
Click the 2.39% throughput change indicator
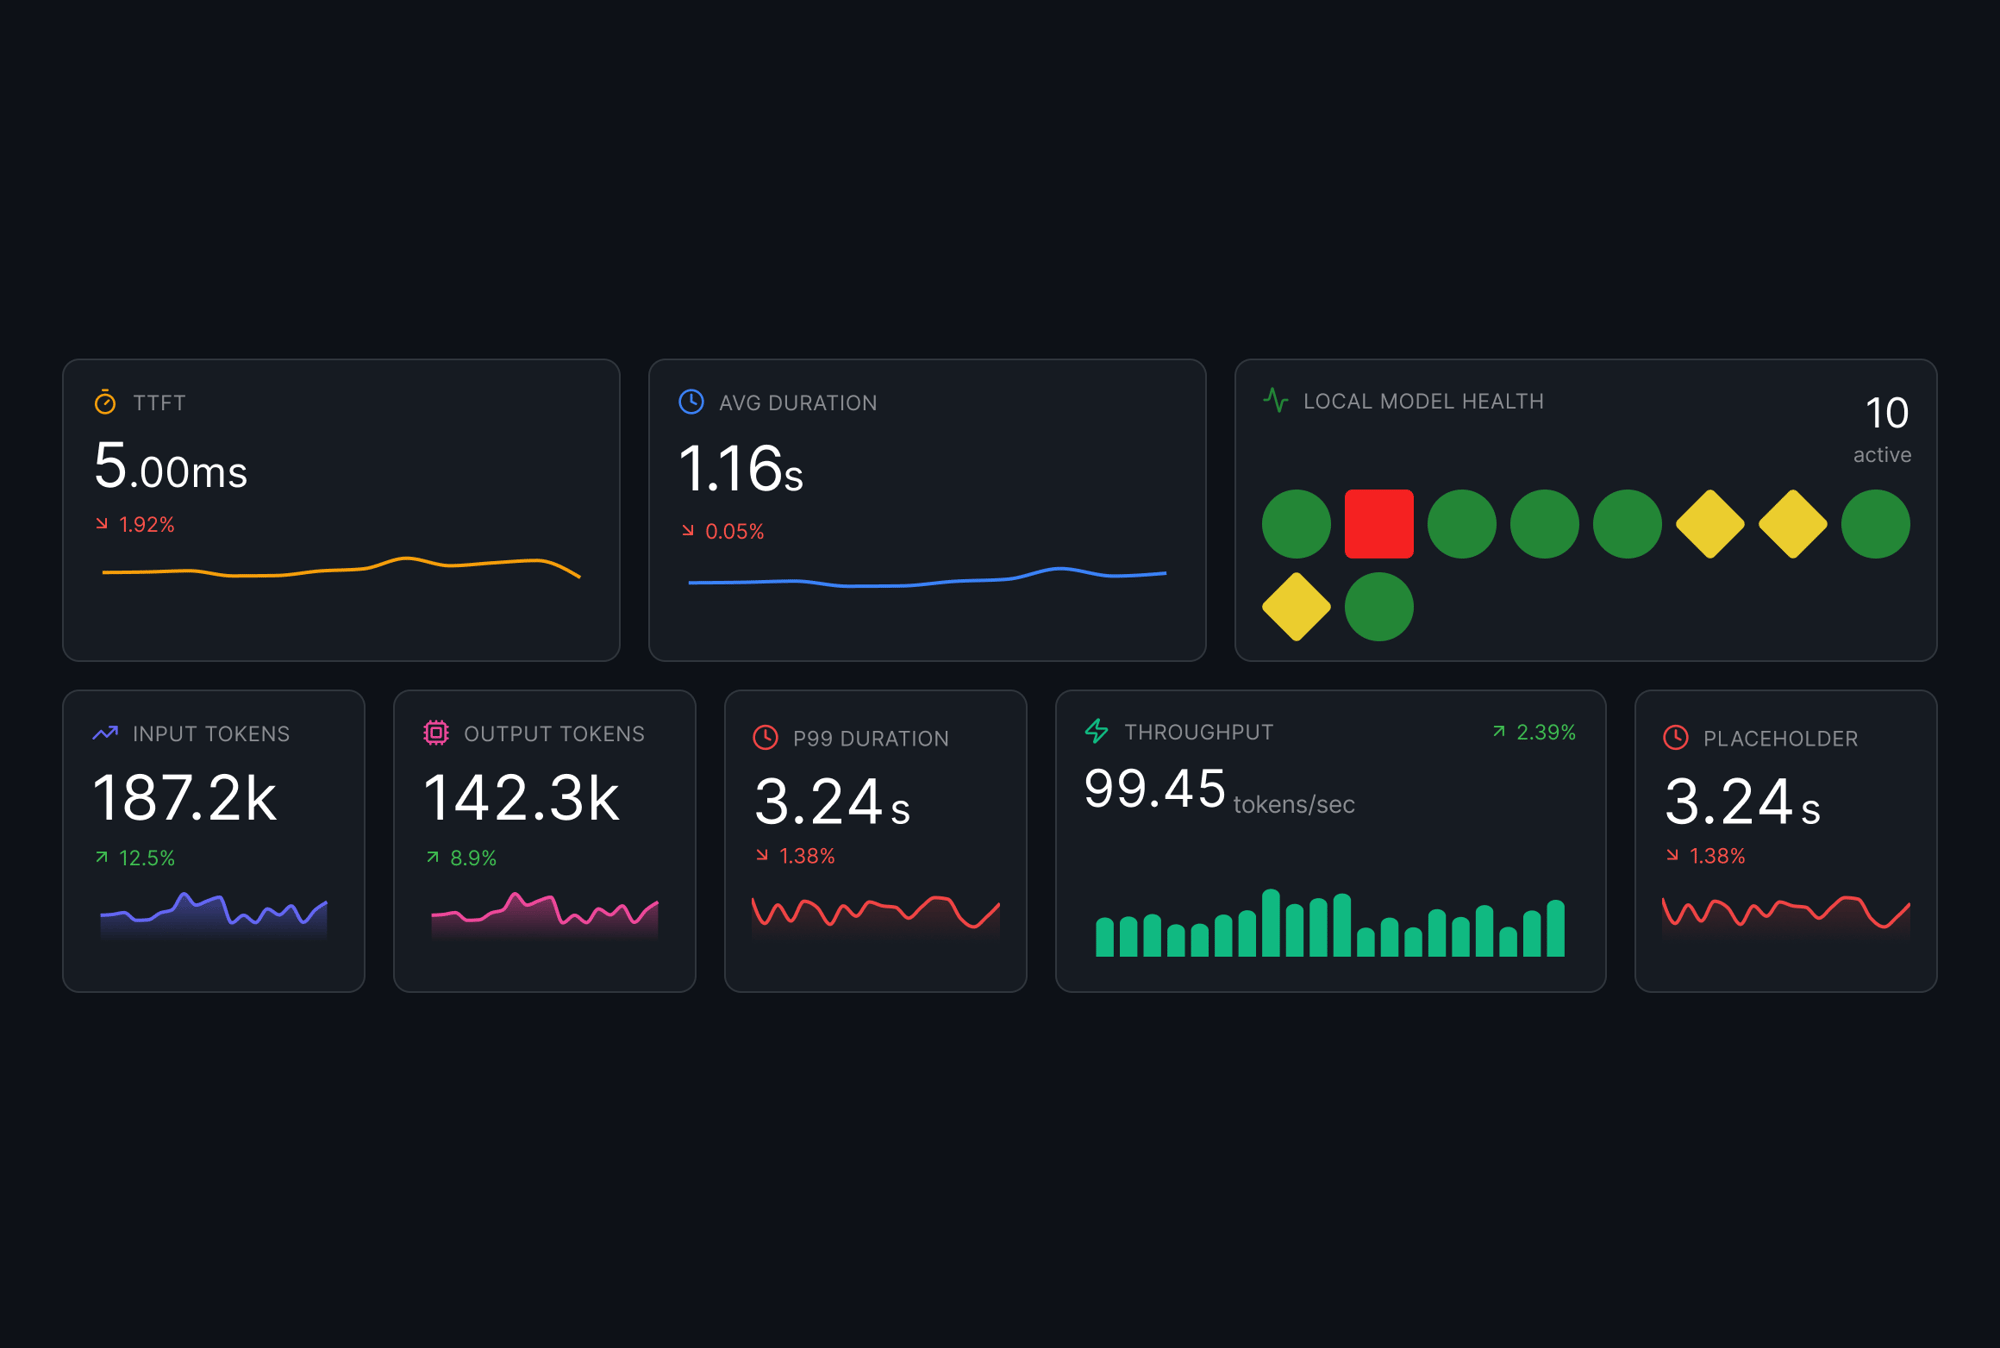point(1535,731)
